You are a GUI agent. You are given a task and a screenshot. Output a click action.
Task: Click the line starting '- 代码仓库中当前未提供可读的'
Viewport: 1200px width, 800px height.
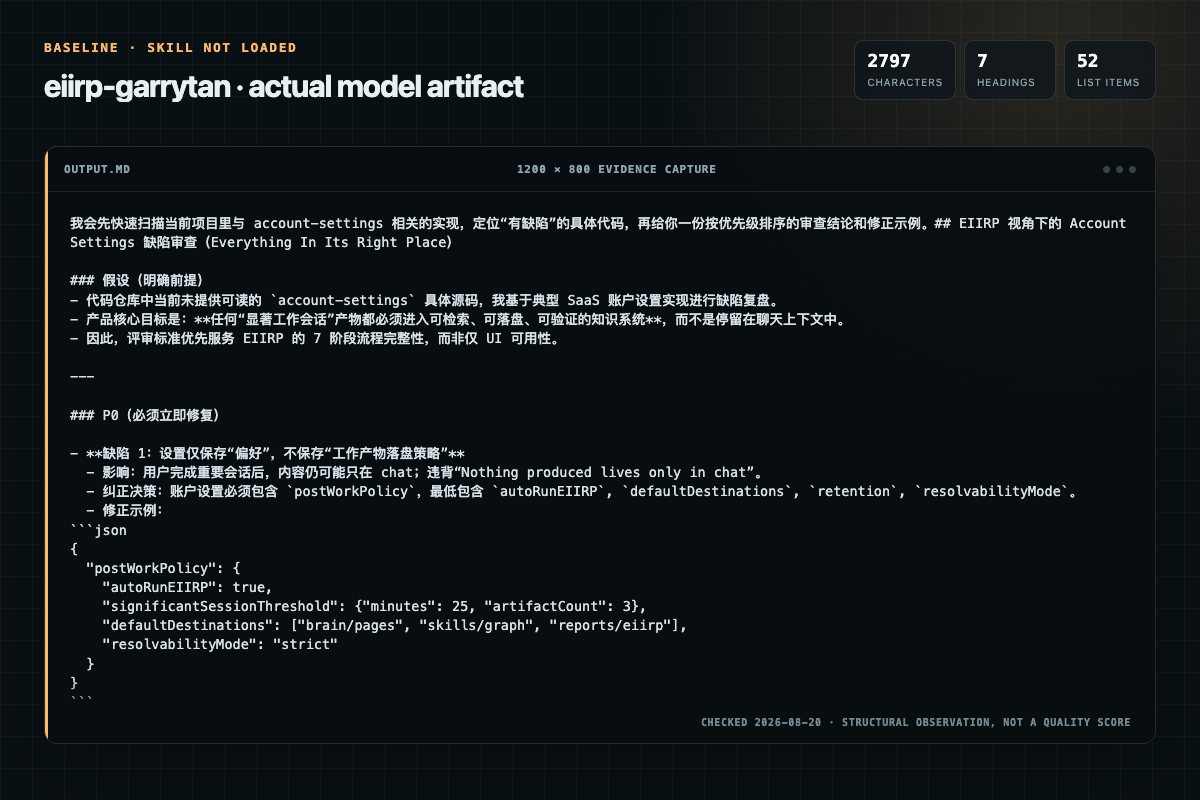pos(424,299)
